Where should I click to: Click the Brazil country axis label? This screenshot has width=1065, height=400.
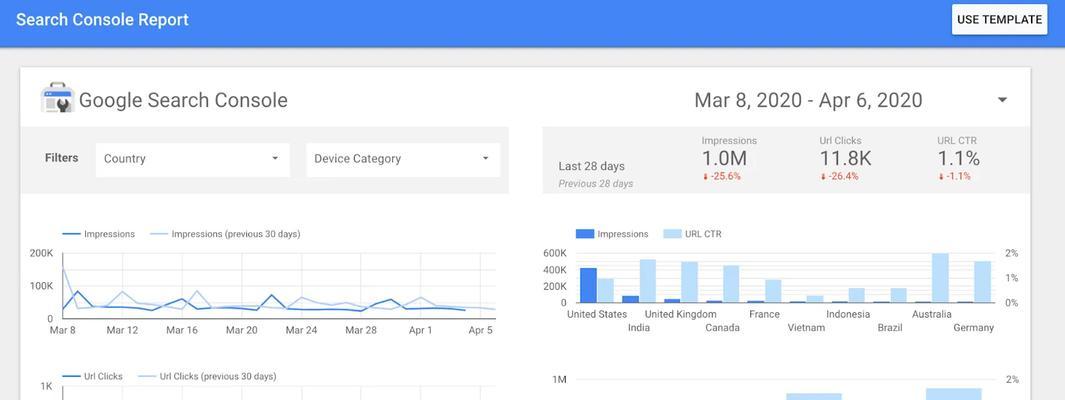coord(890,328)
